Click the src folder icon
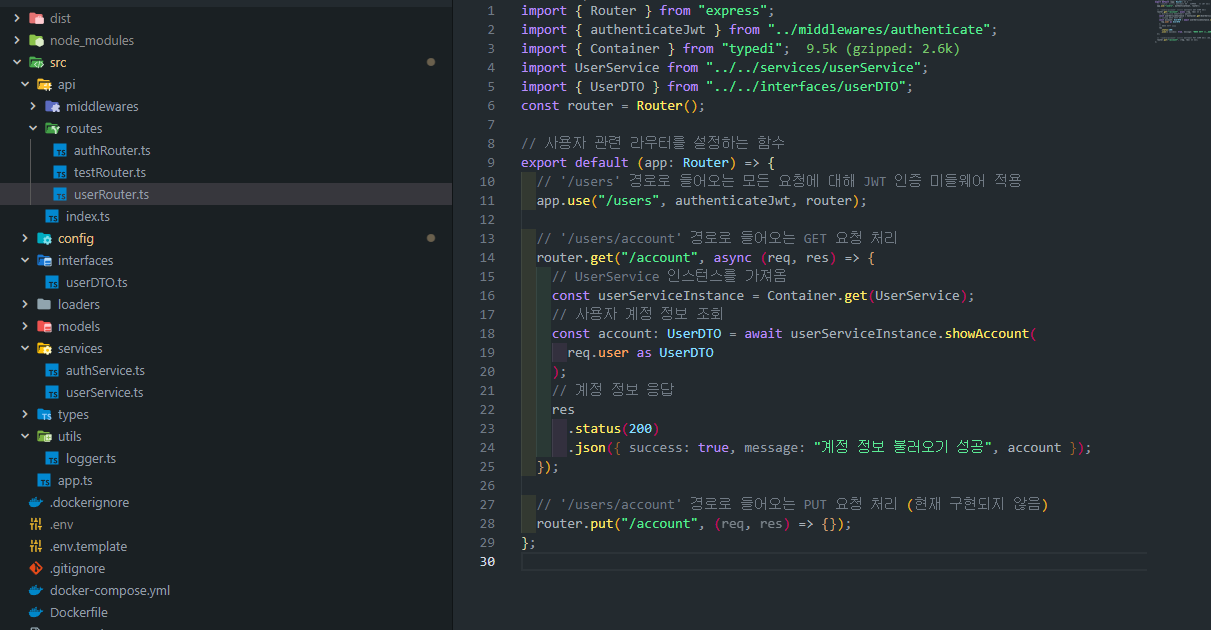Image resolution: width=1211 pixels, height=630 pixels. click(x=37, y=62)
